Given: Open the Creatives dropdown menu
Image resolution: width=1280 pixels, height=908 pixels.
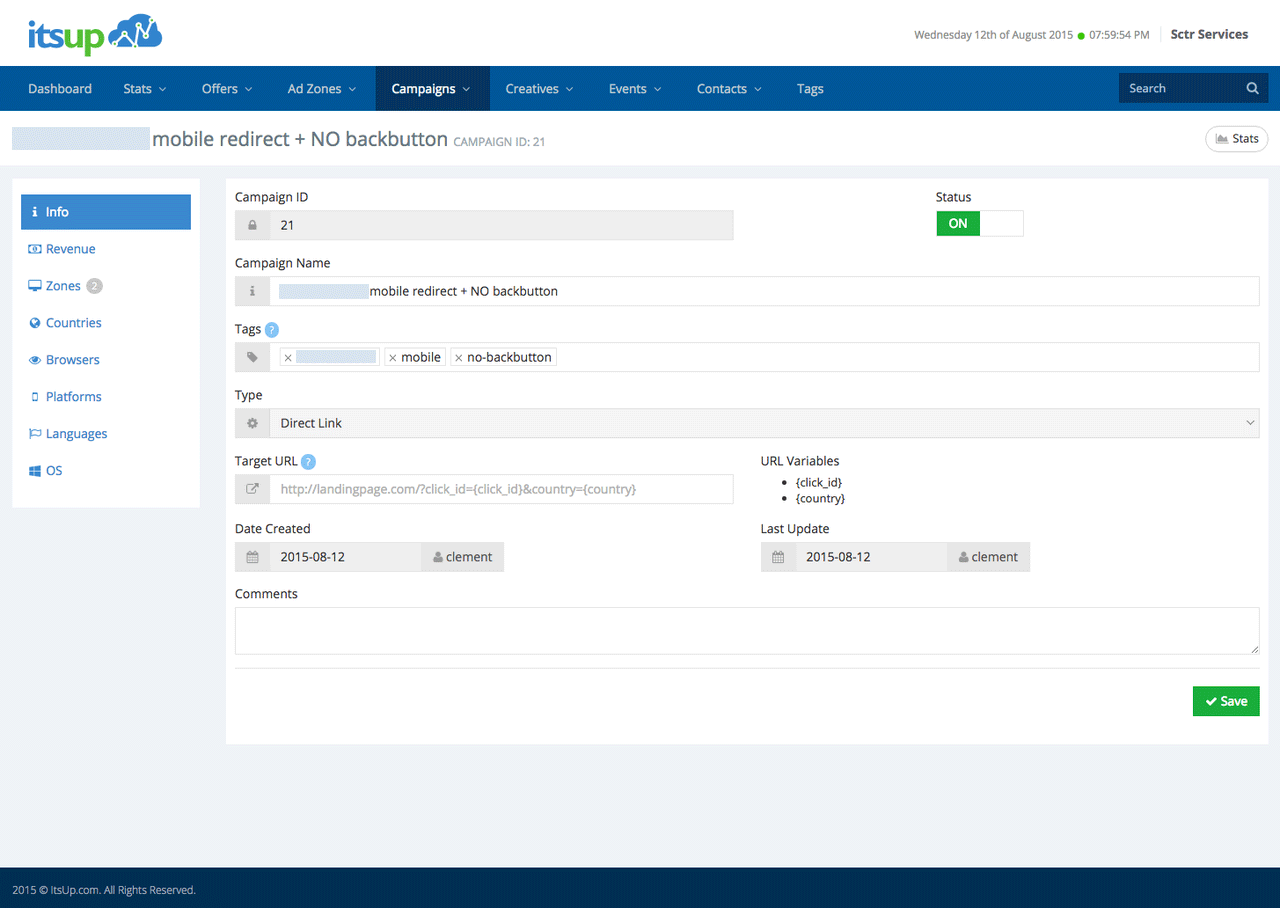Looking at the screenshot, I should [x=539, y=89].
